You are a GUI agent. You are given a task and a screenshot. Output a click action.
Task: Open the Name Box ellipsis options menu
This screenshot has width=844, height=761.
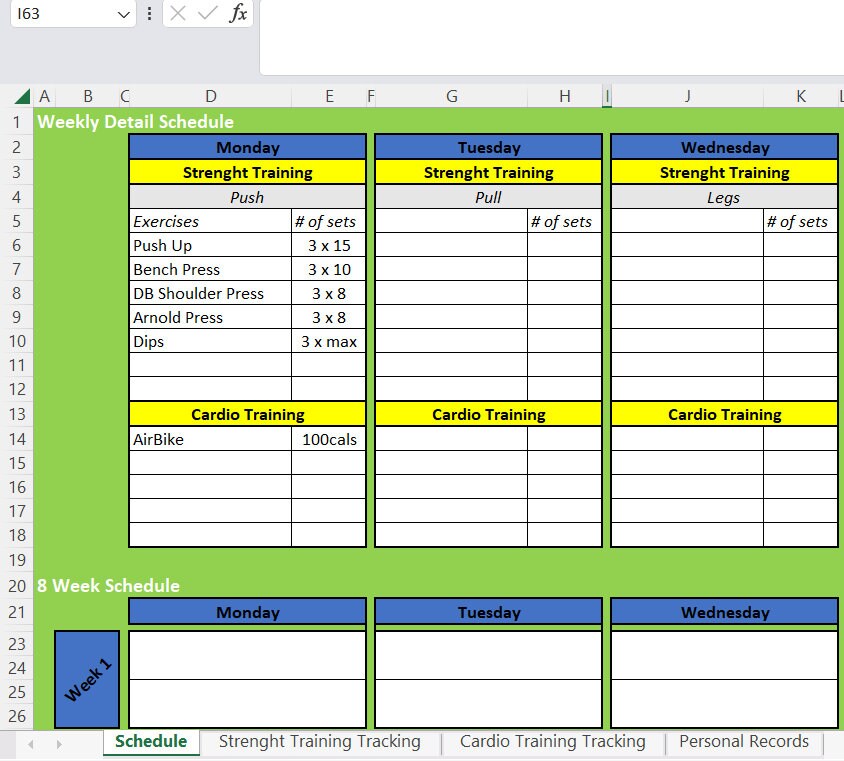pyautogui.click(x=147, y=15)
